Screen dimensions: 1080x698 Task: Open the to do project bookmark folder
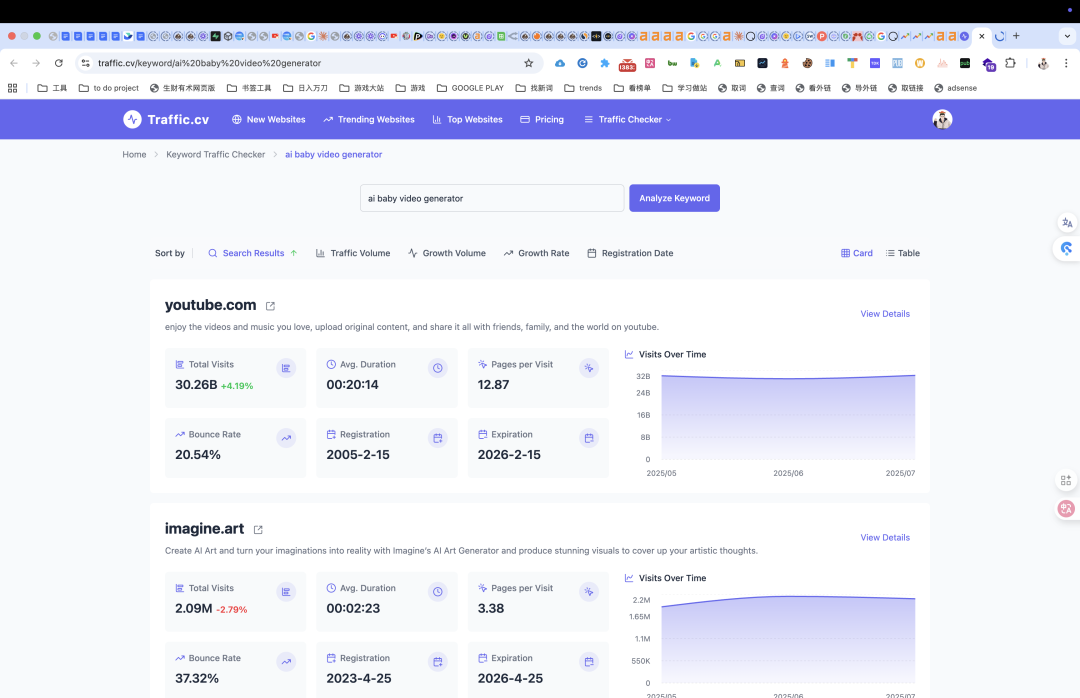(x=109, y=88)
